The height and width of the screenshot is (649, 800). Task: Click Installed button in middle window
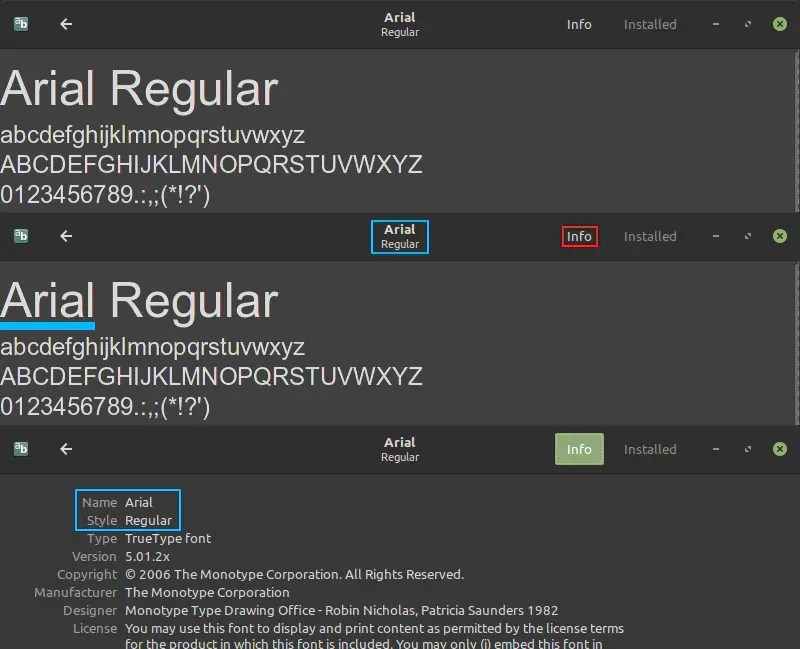coord(650,236)
